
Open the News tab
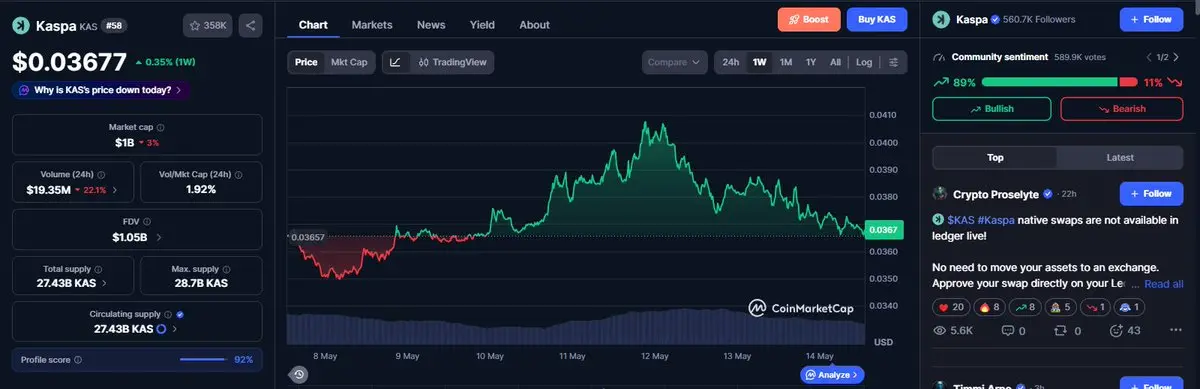coord(431,24)
